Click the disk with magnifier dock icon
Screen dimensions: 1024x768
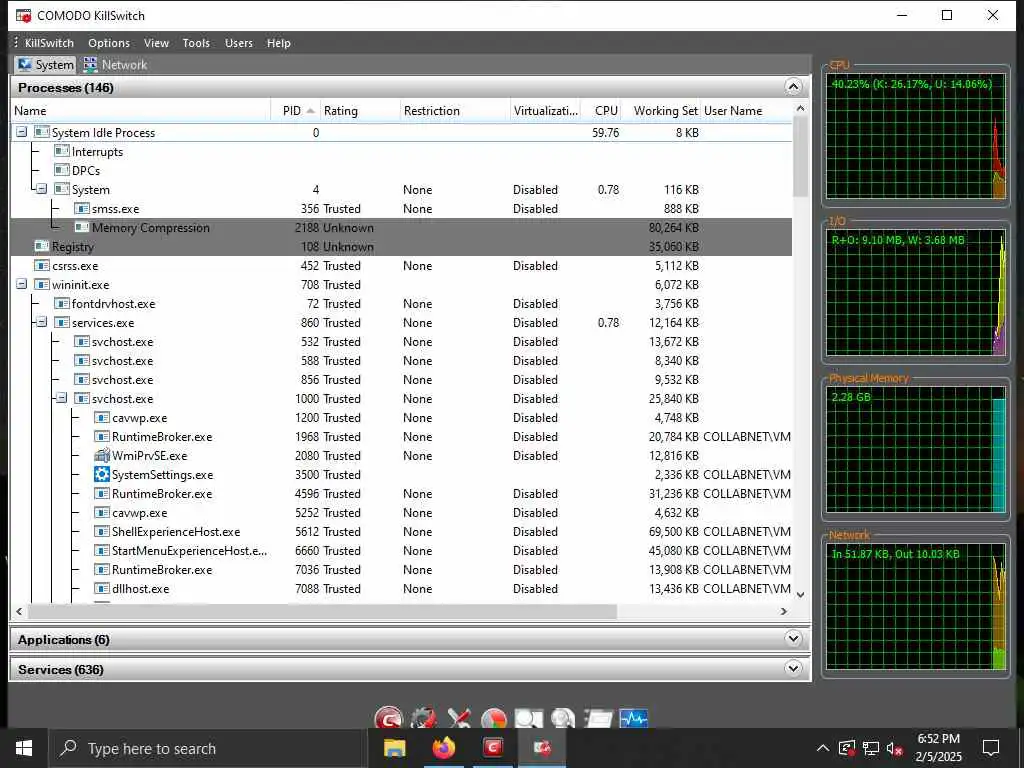tap(563, 719)
